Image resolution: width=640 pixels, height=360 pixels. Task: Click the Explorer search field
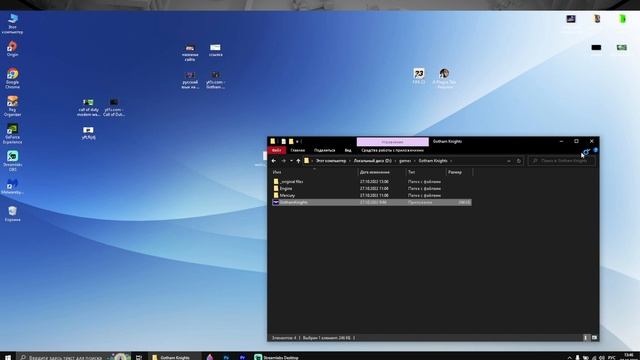(561, 161)
